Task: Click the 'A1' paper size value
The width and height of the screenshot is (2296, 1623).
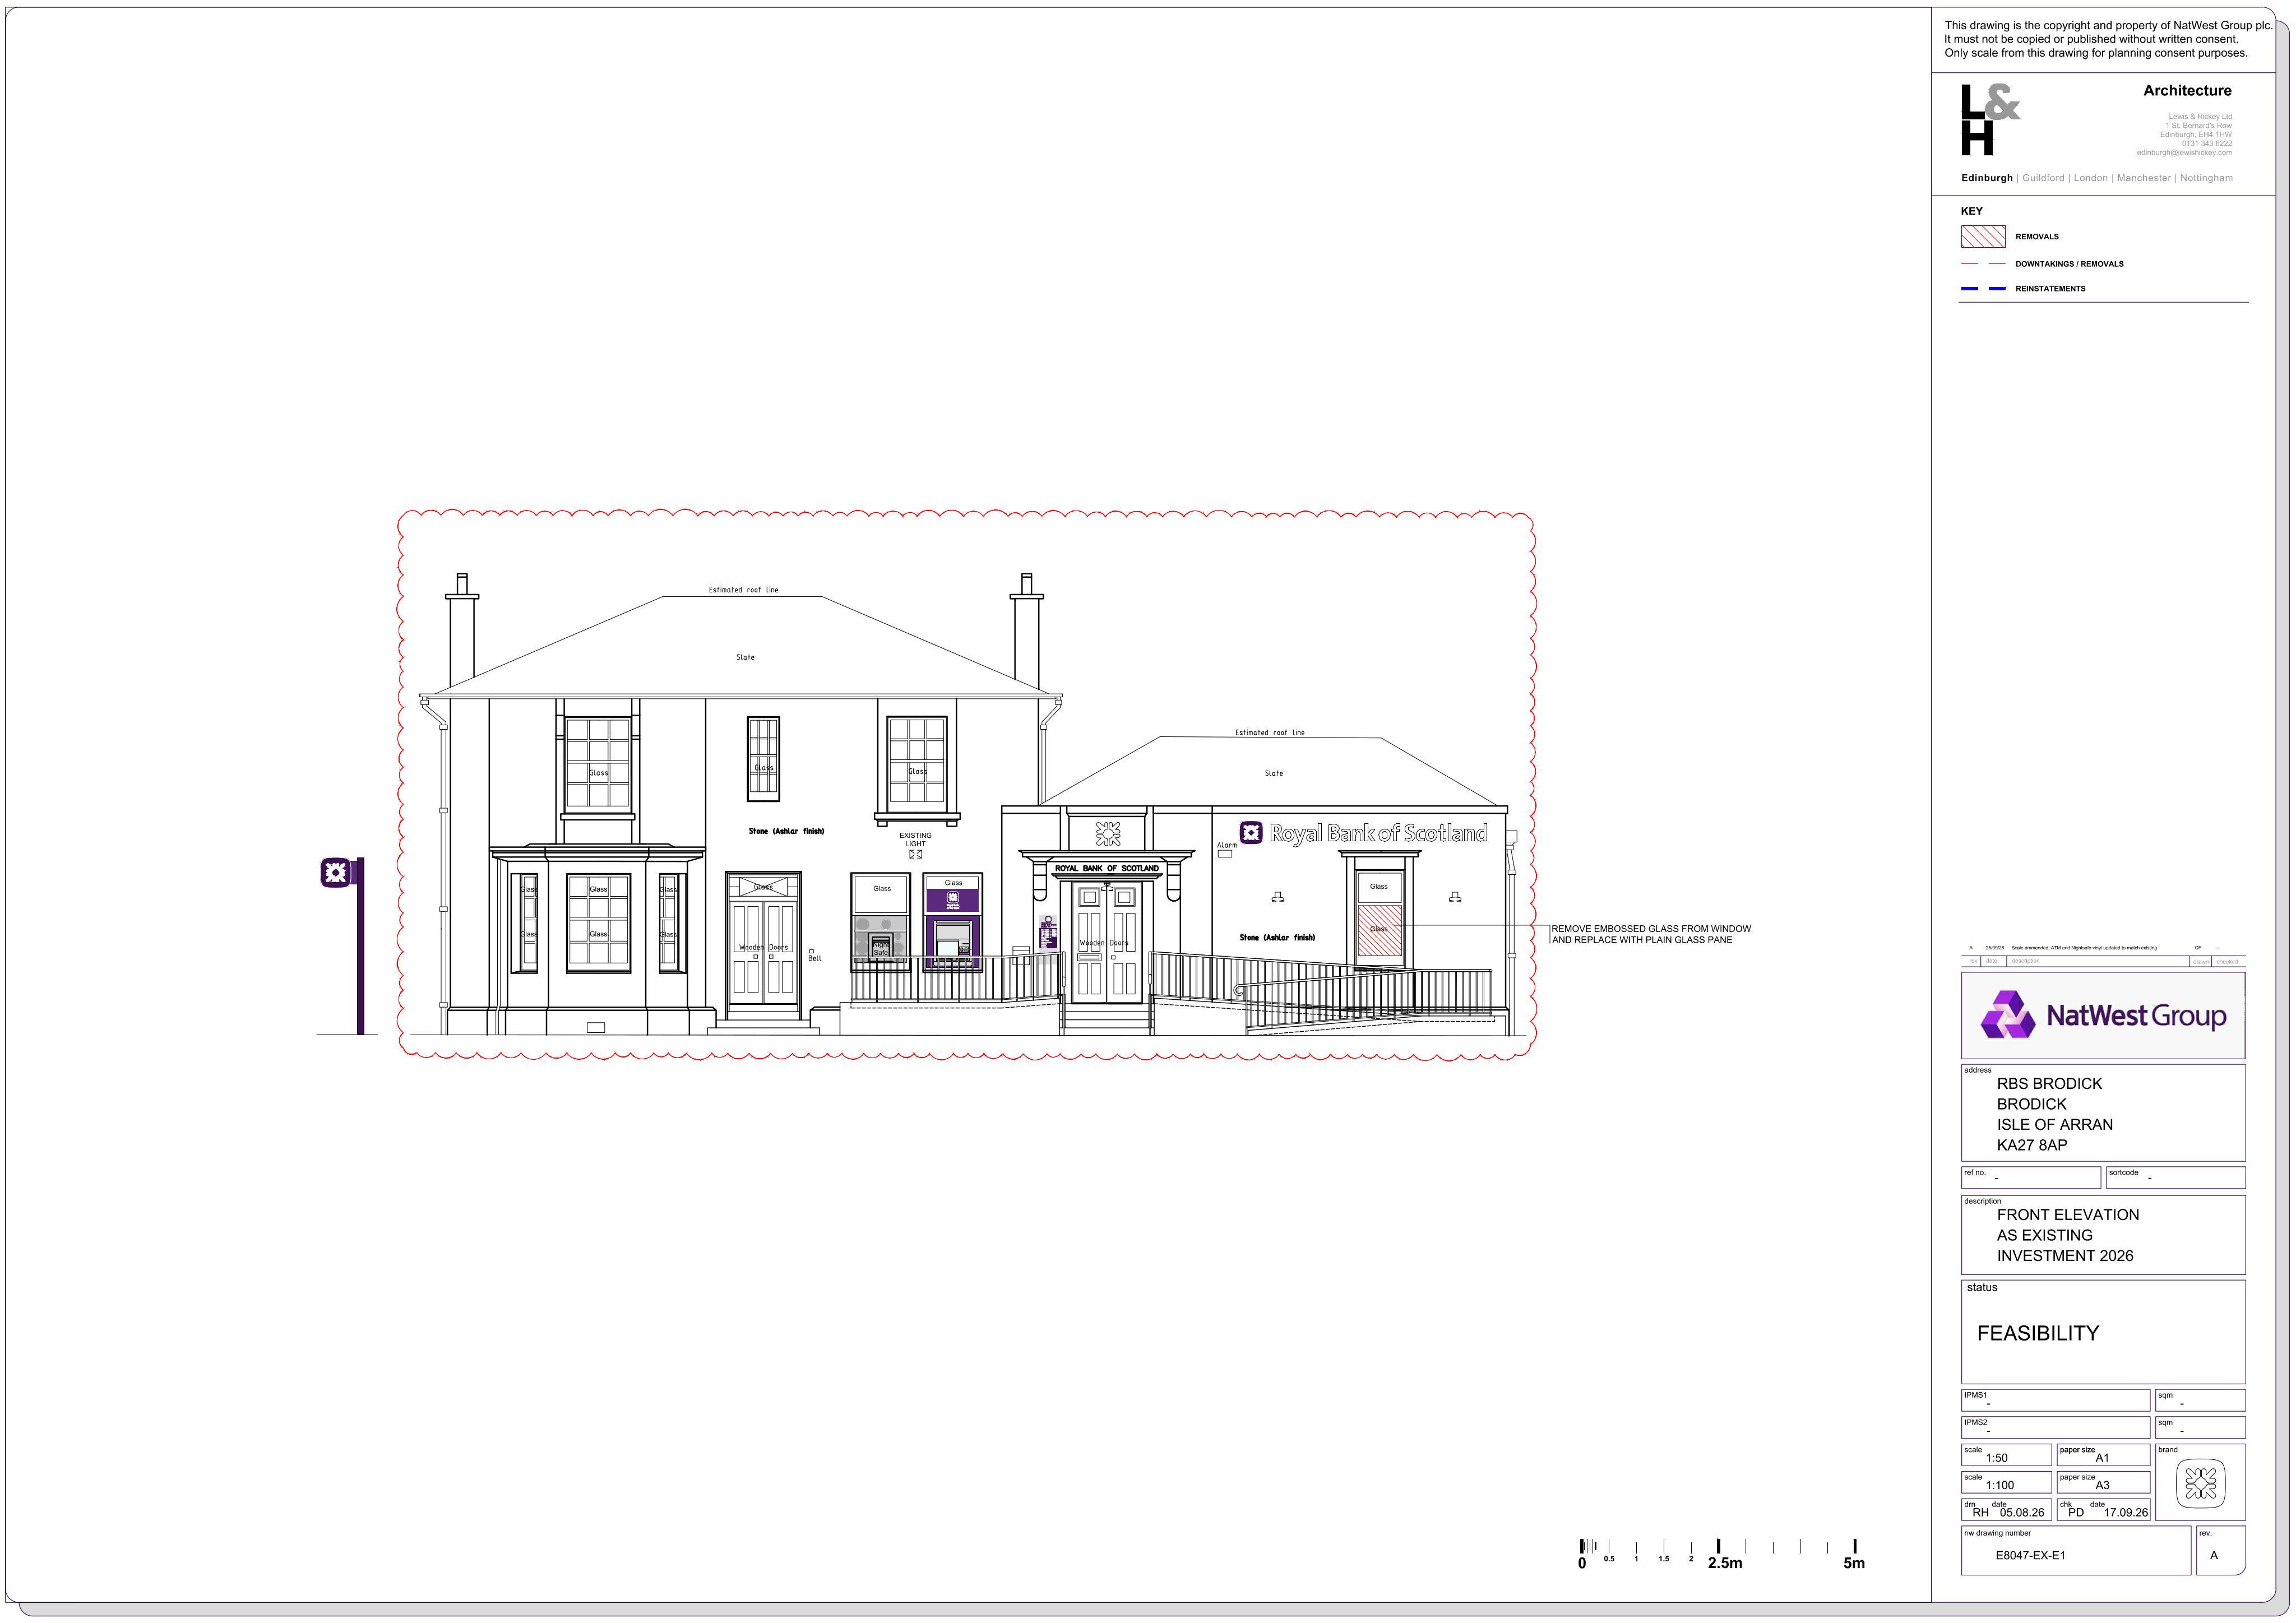Action: click(x=2101, y=1458)
